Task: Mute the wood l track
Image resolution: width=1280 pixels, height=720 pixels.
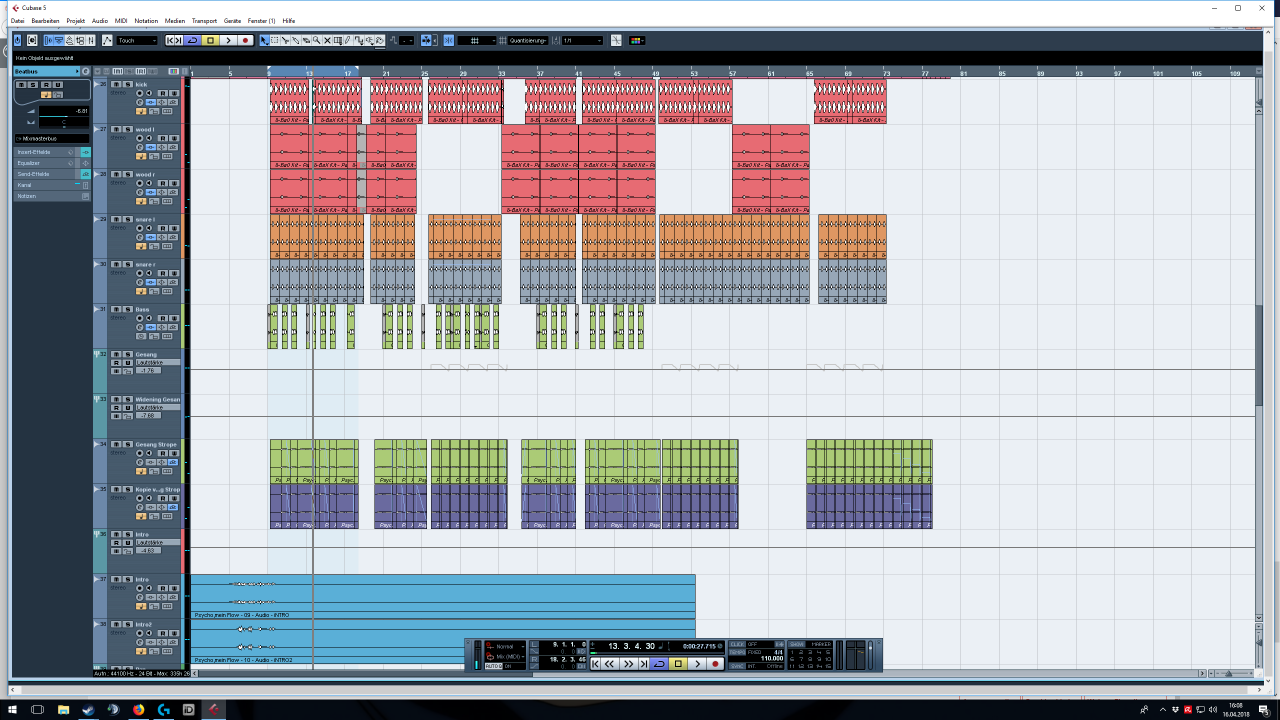Action: coord(116,129)
